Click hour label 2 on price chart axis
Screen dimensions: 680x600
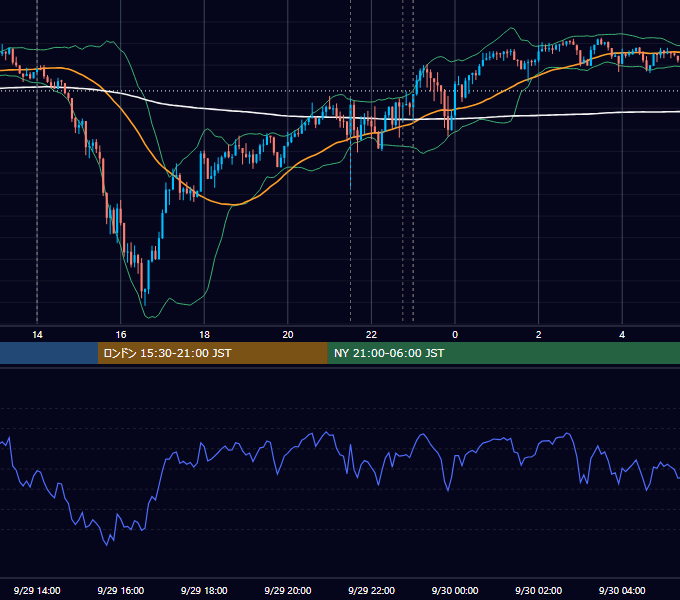(x=539, y=335)
